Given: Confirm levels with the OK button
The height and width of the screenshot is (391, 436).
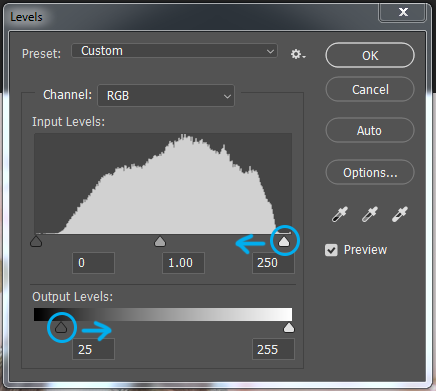Looking at the screenshot, I should point(370,55).
